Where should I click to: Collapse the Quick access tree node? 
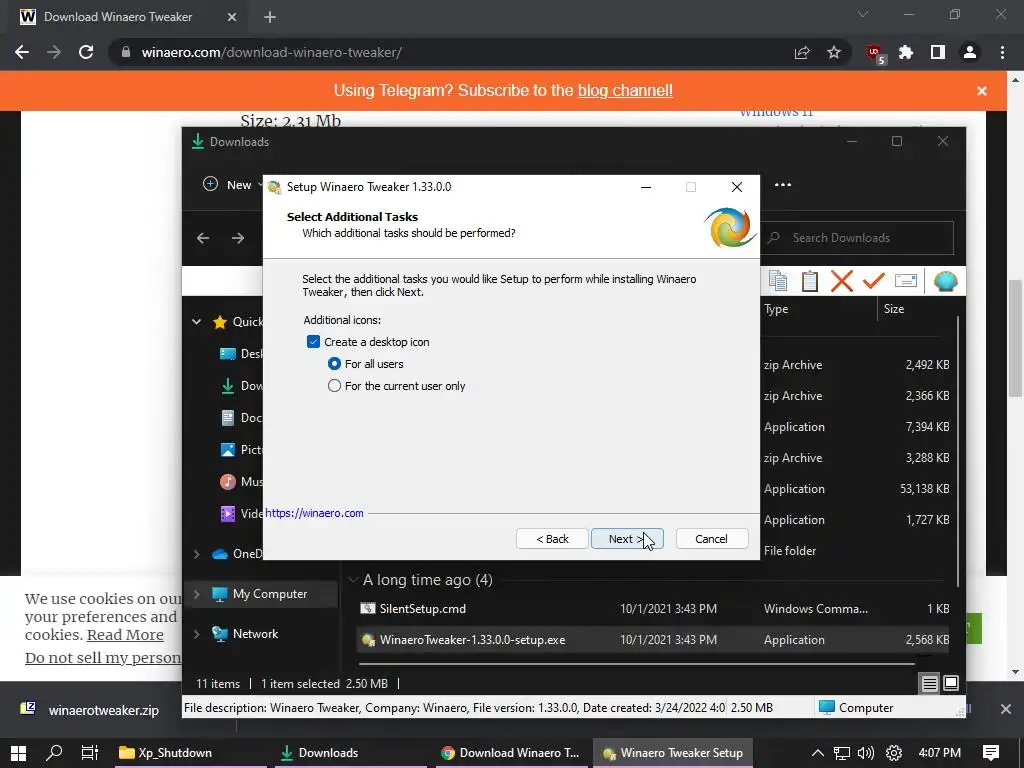pos(197,321)
